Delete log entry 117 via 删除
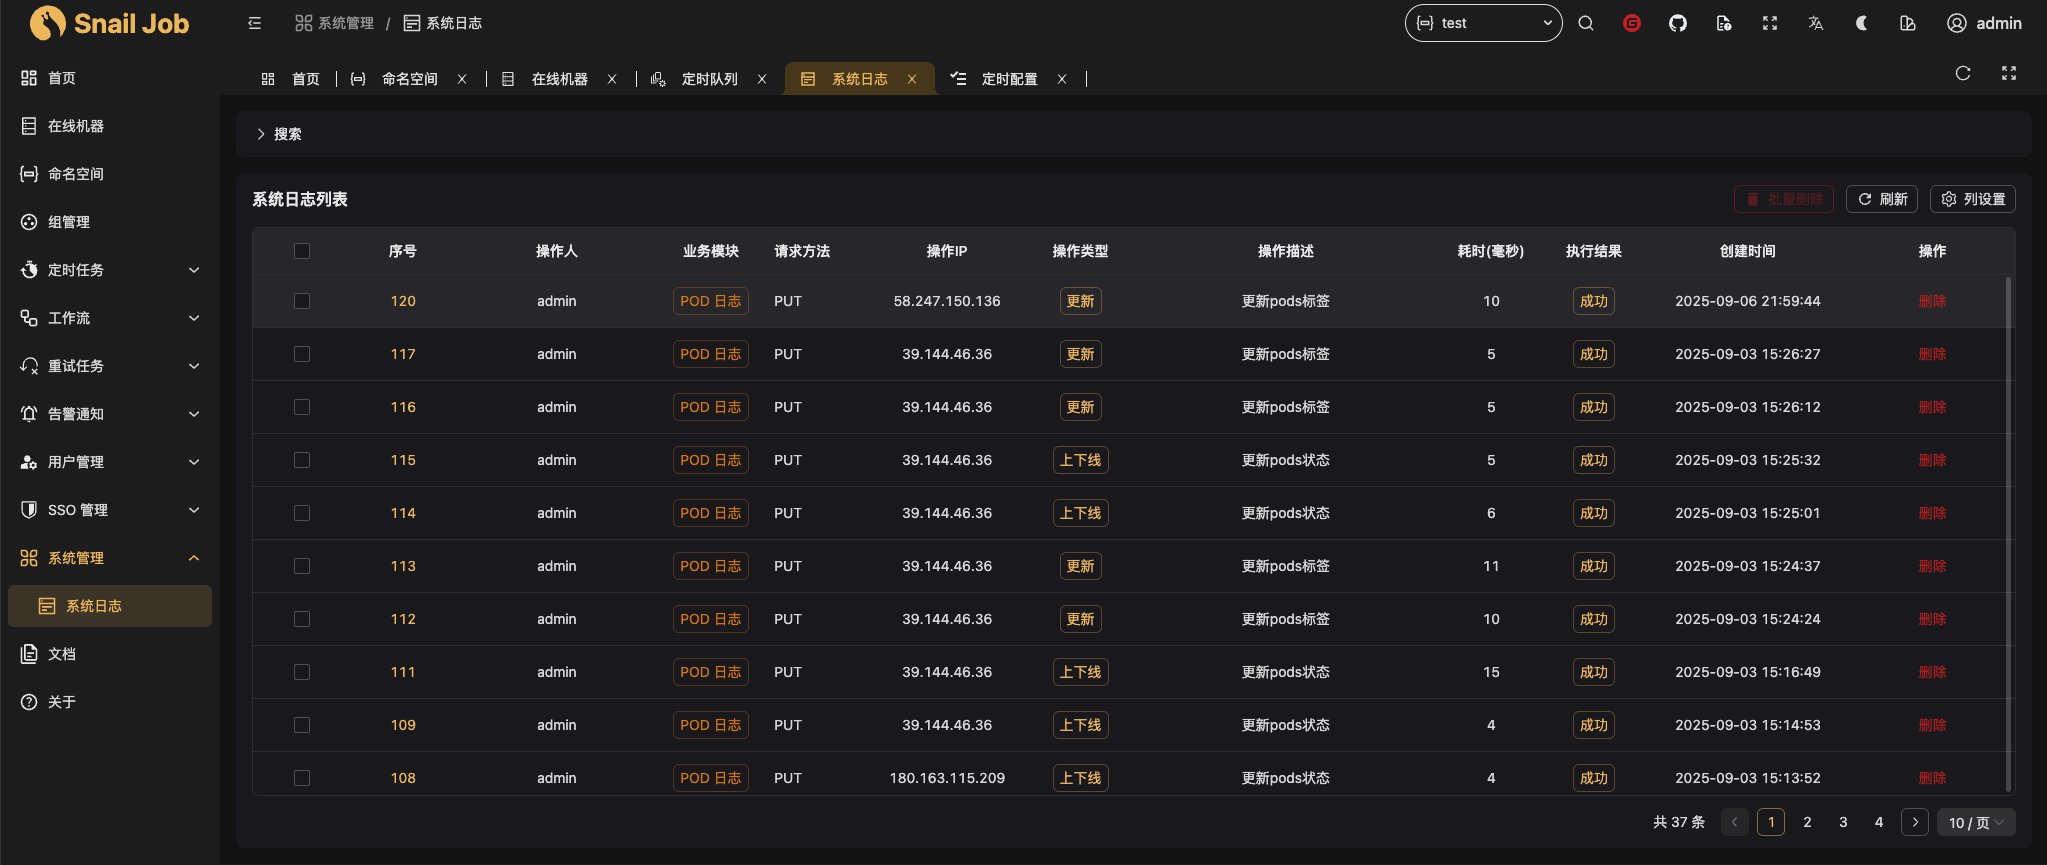Viewport: 2047px width, 865px height. [1931, 354]
